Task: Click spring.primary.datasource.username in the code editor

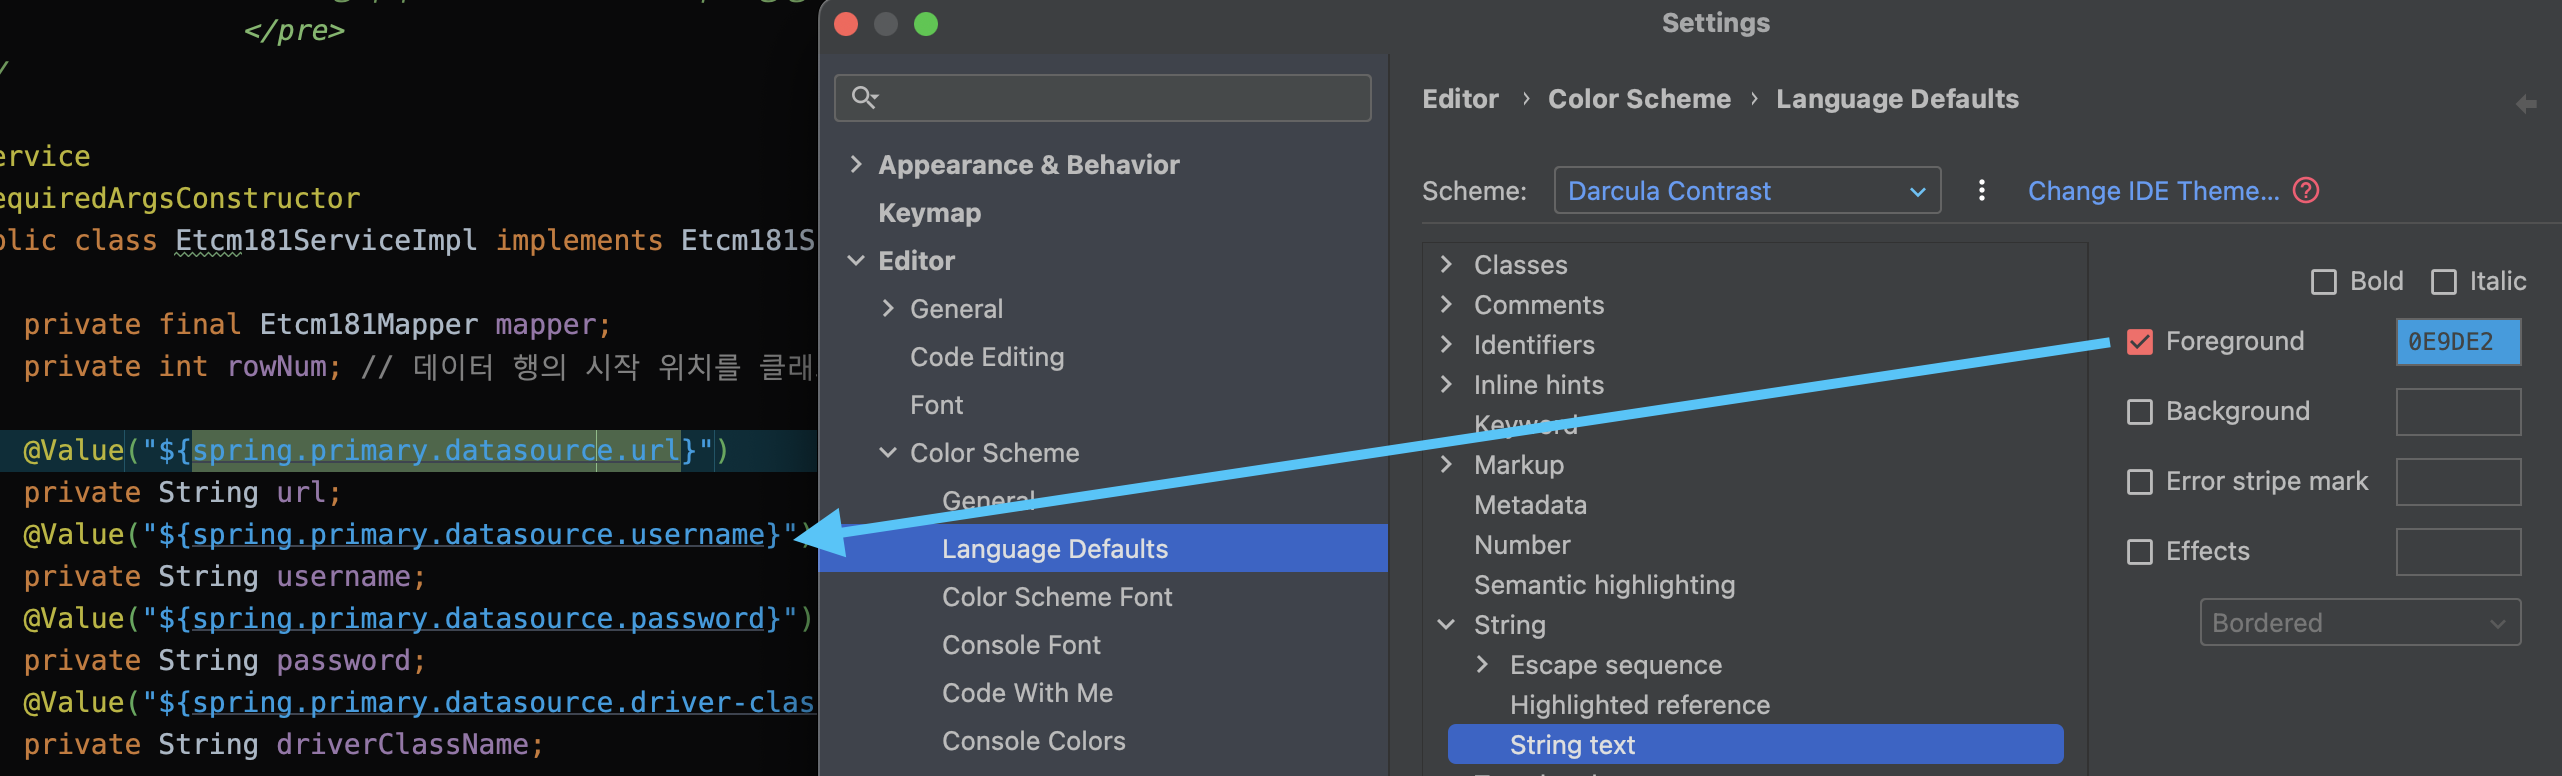Action: click(478, 535)
